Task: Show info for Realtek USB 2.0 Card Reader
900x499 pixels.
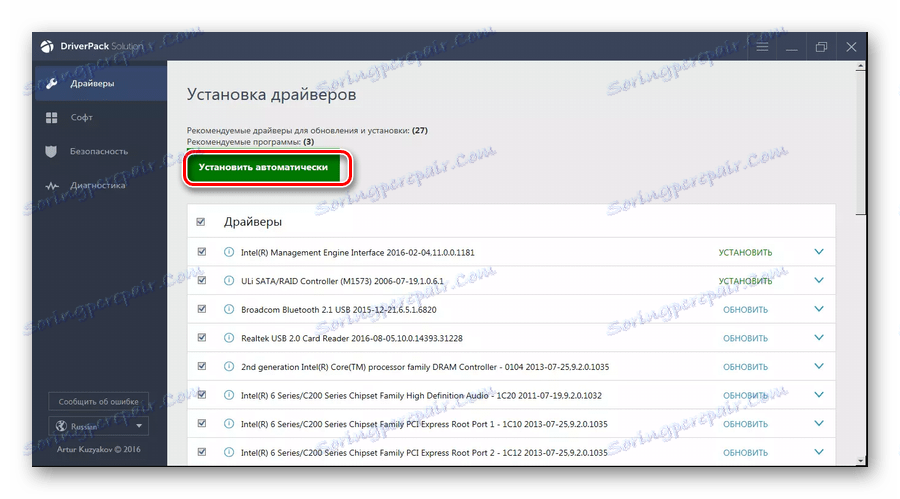Action: click(x=229, y=338)
